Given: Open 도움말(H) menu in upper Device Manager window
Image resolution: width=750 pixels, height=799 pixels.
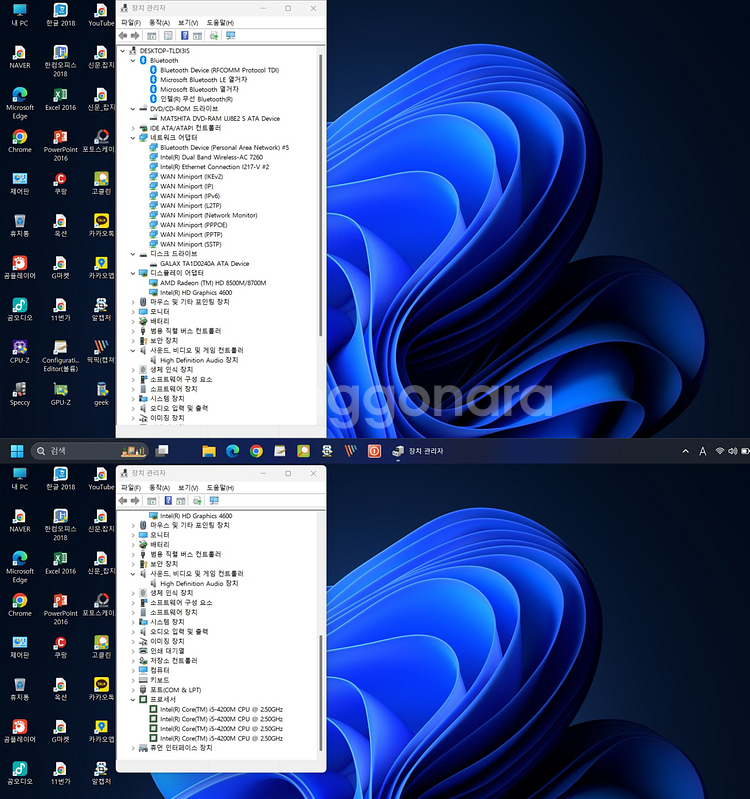Looking at the screenshot, I should point(220,22).
